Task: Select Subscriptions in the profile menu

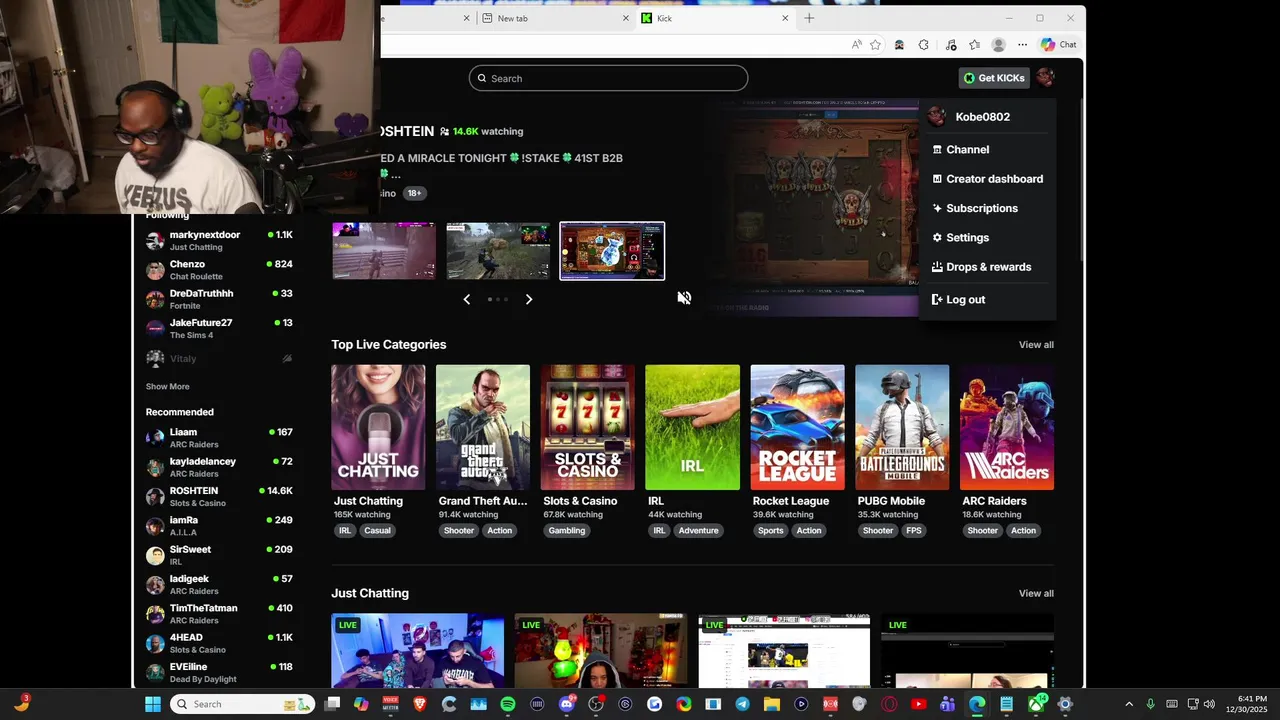Action: [987, 208]
